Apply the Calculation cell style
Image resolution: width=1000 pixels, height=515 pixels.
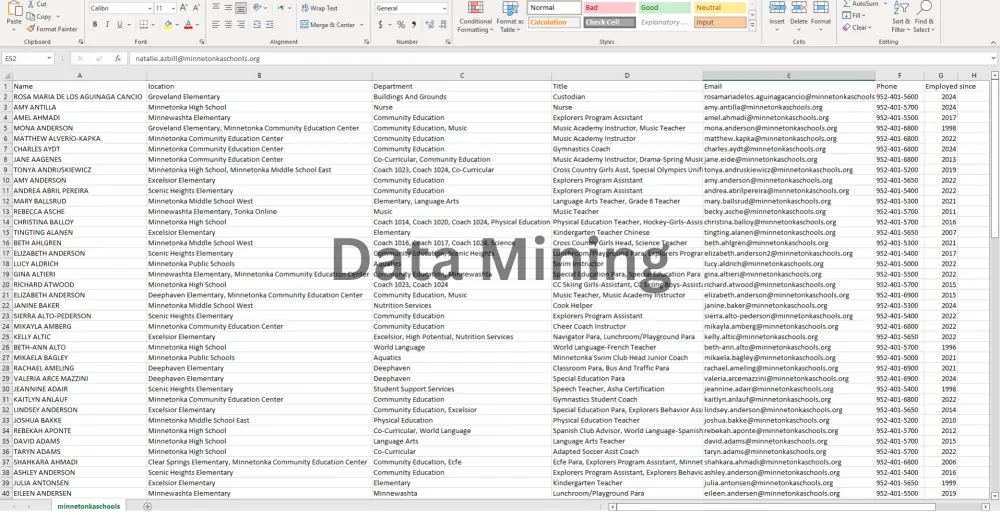tap(554, 22)
